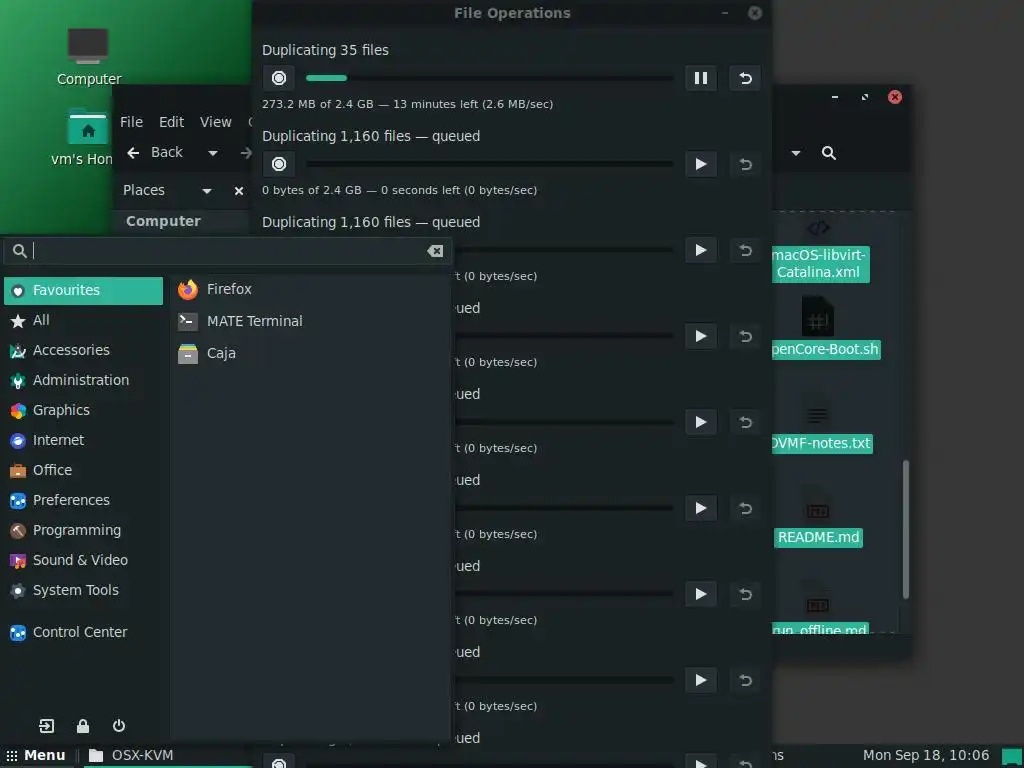Viewport: 1024px width, 768px height.
Task: Resume the first queued Duplicating 1,160 files operation
Action: (x=701, y=165)
